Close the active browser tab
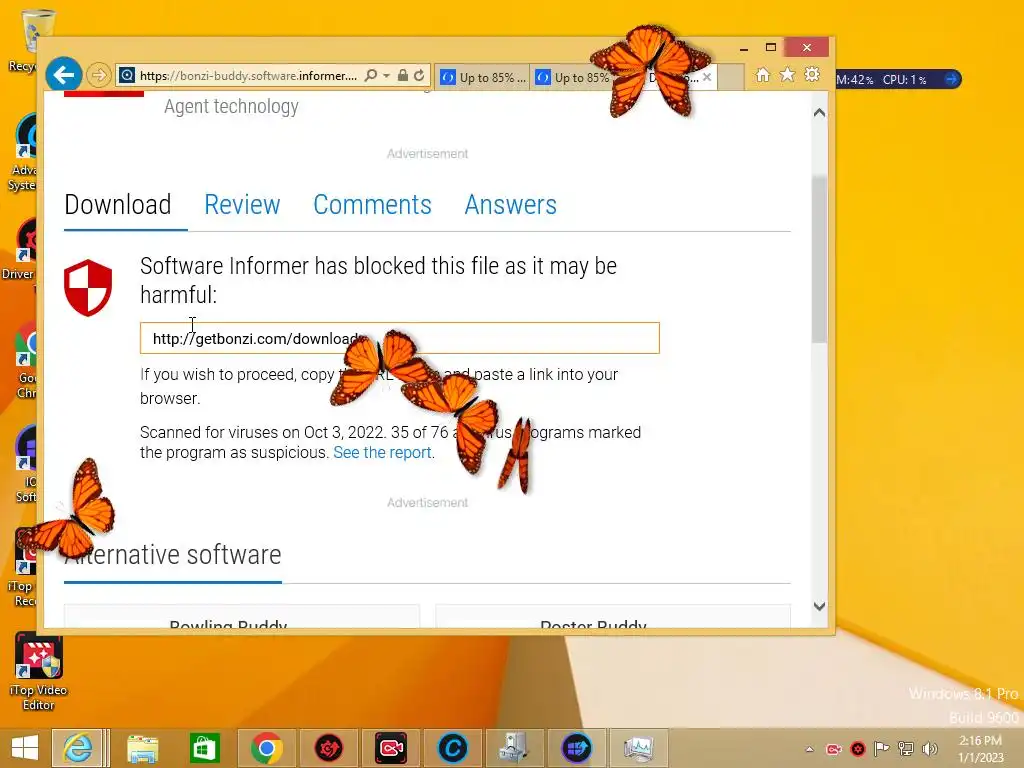Viewport: 1024px width, 768px height. point(707,77)
